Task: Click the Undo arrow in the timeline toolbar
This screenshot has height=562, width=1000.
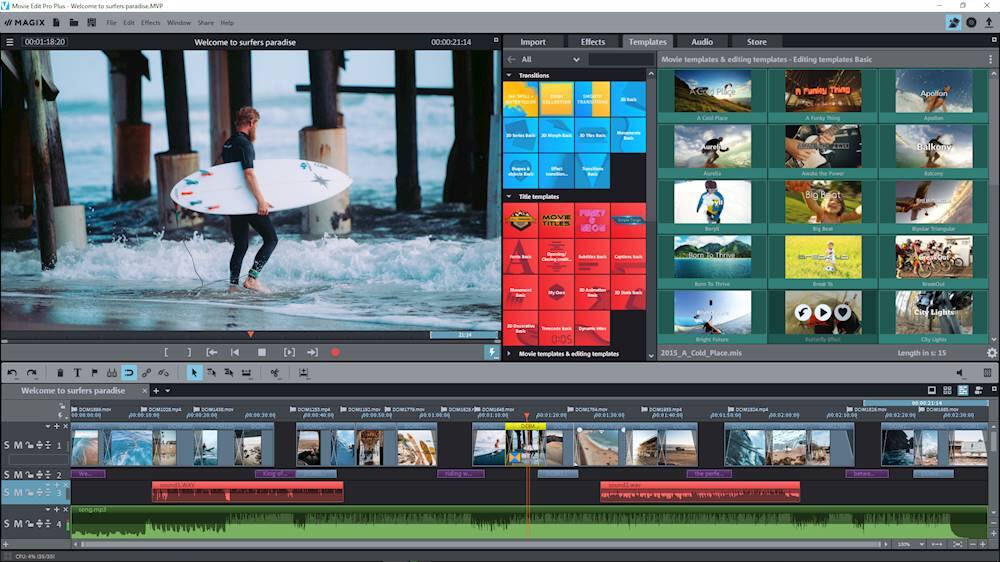Action: (12, 373)
